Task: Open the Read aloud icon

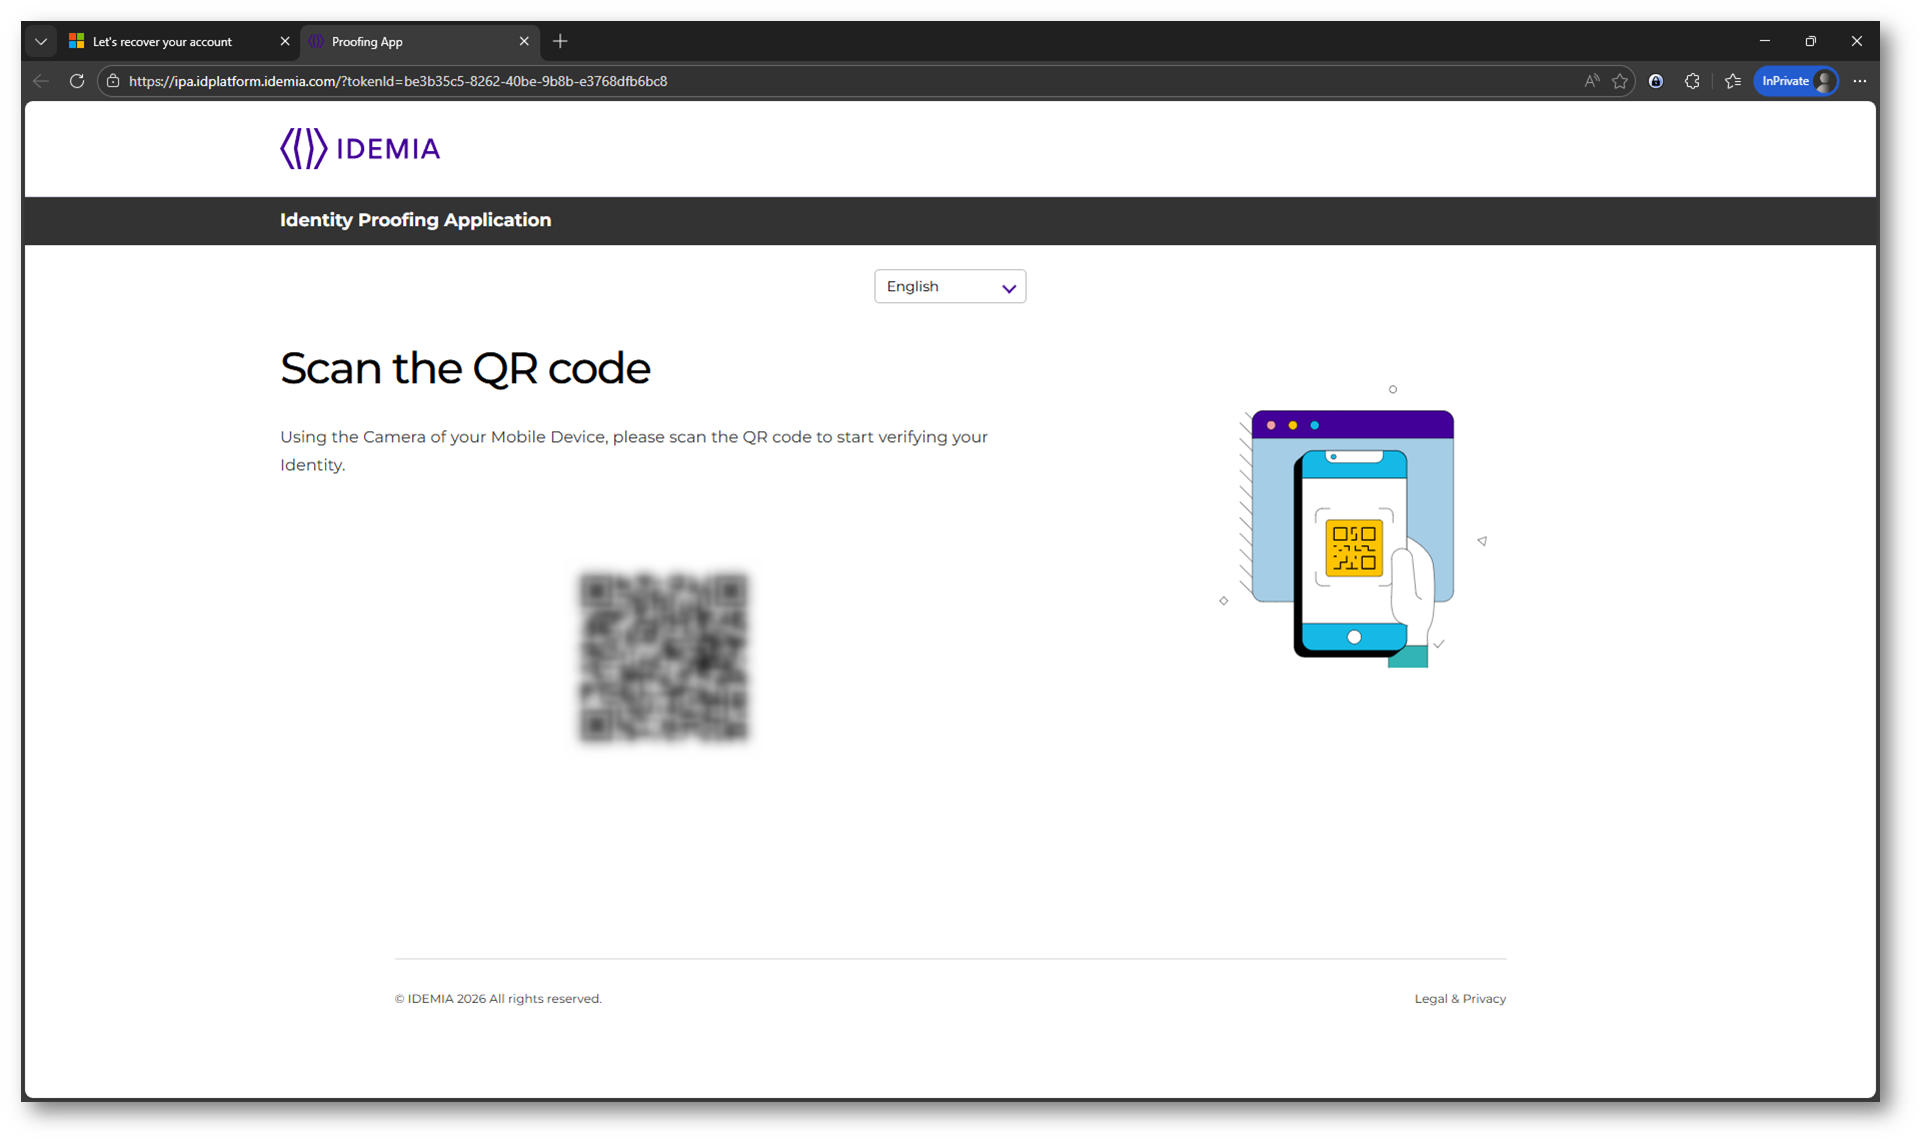Action: click(1591, 81)
